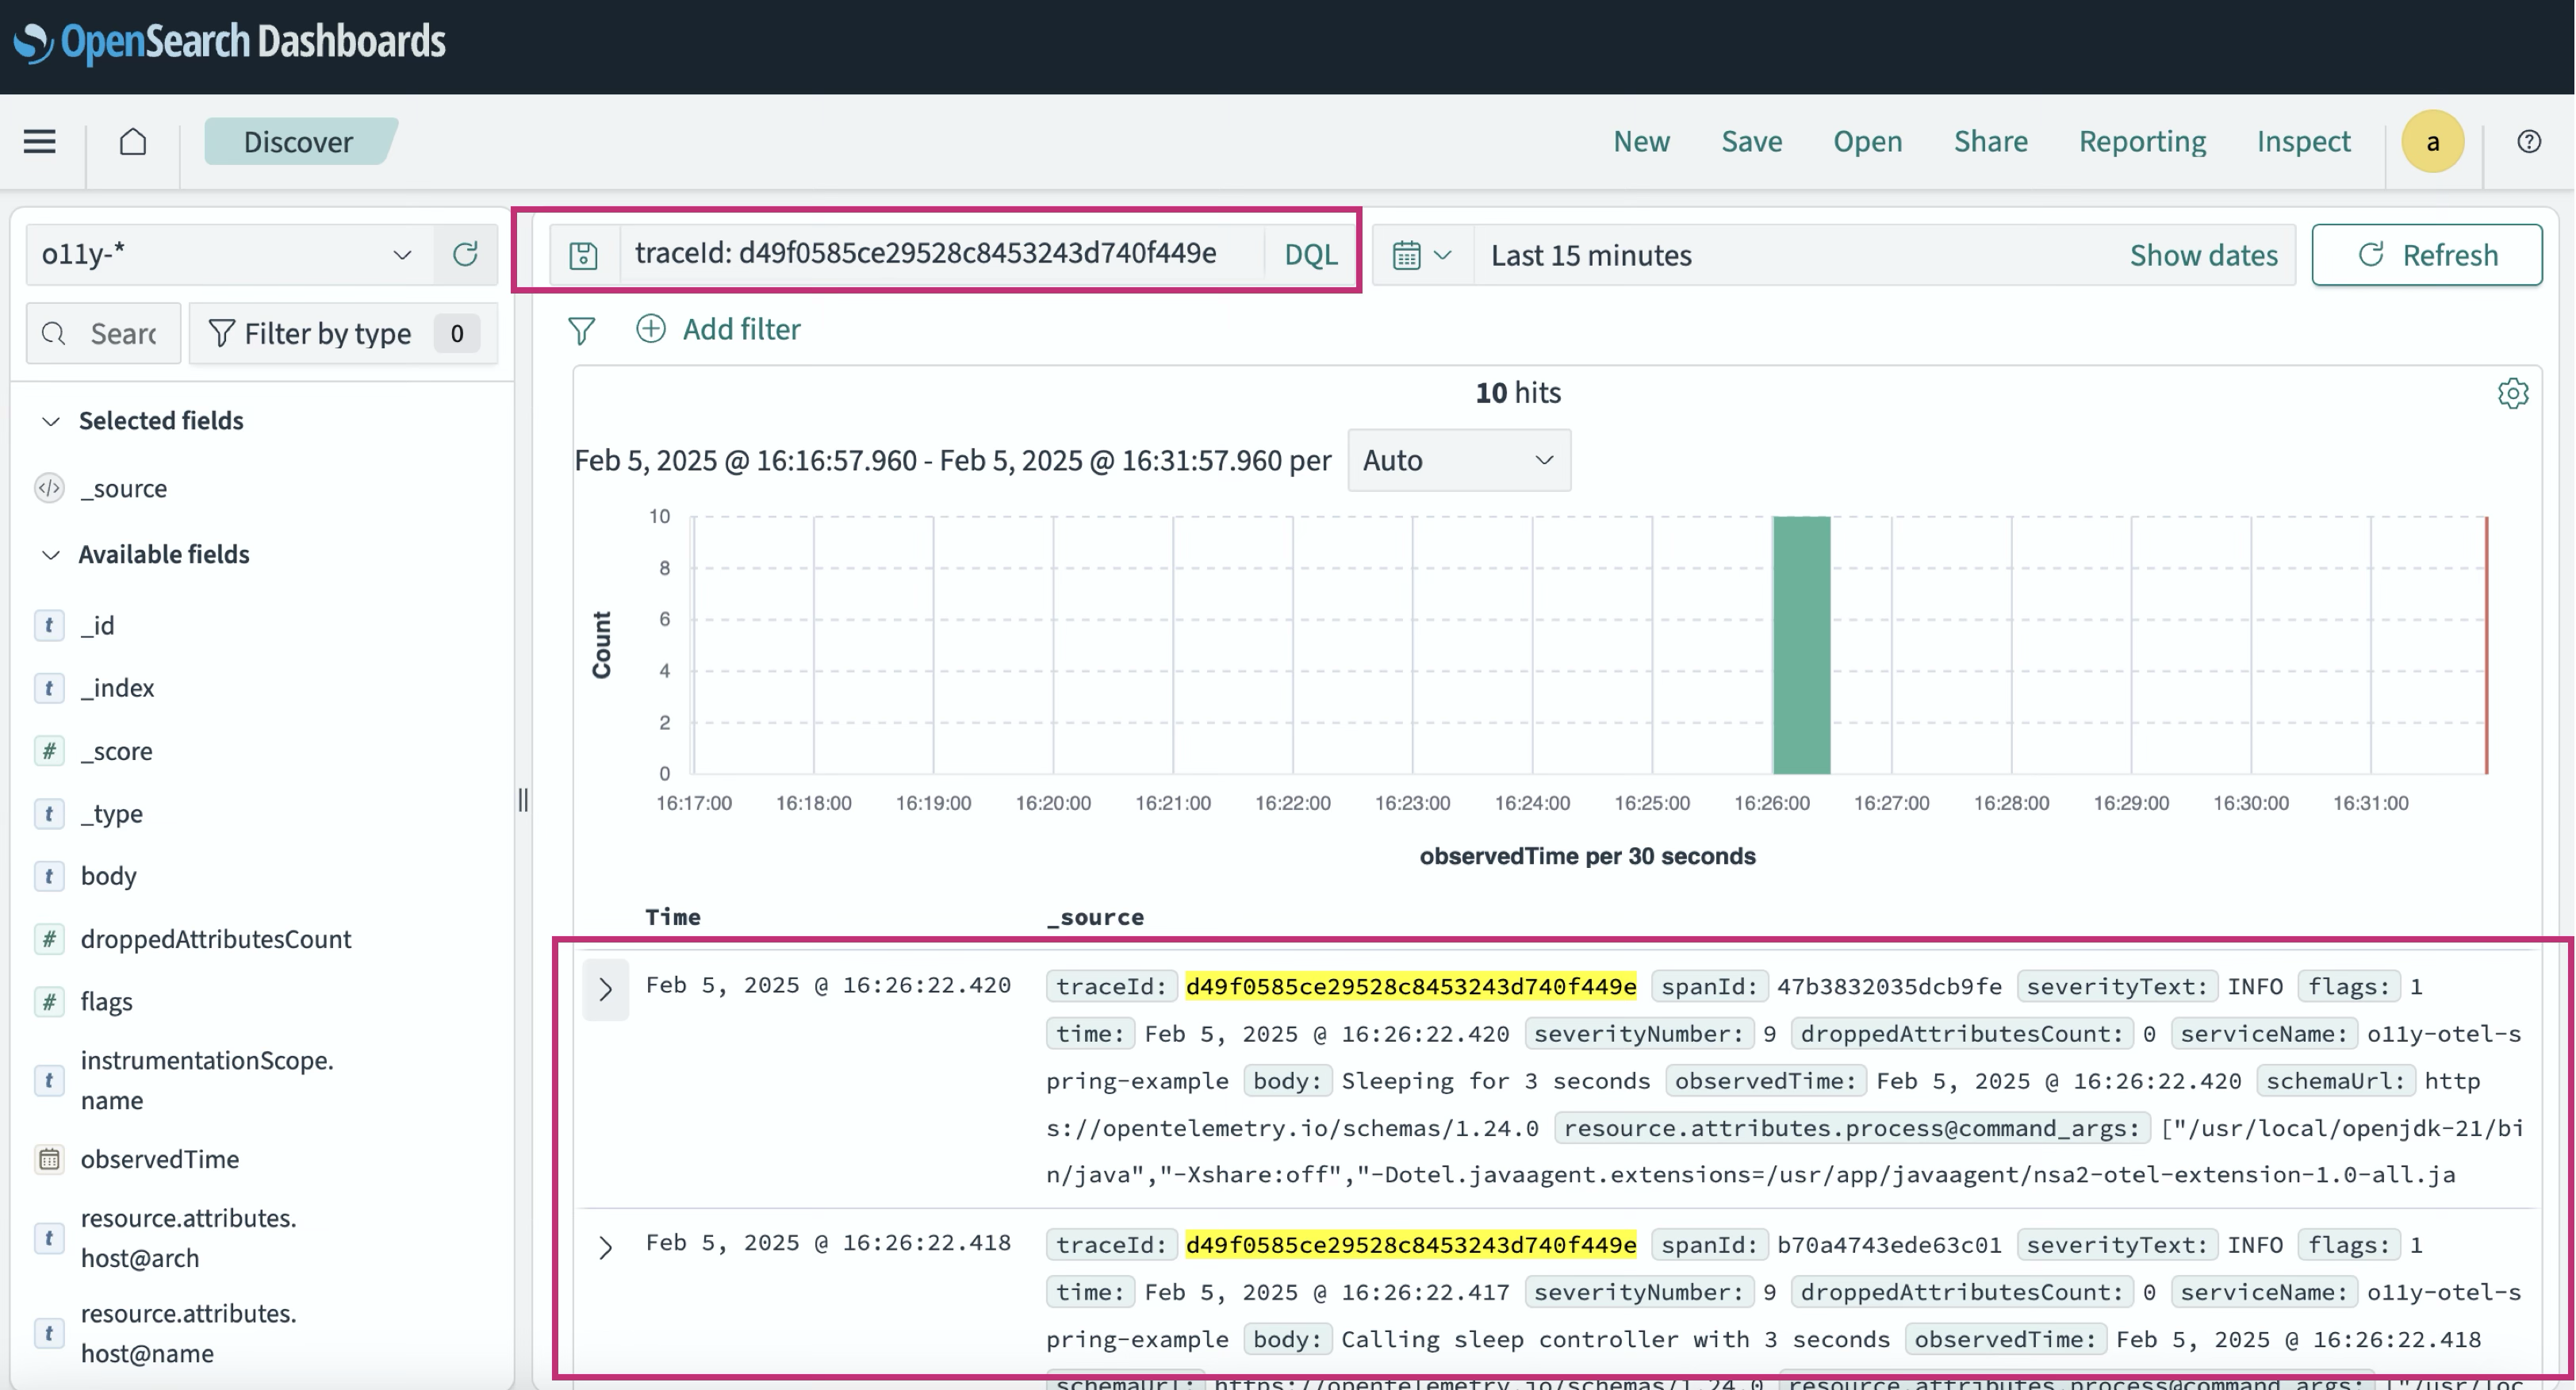Click the host@name field type icon
Image resolution: width=2576 pixels, height=1390 pixels.
coord(49,1333)
